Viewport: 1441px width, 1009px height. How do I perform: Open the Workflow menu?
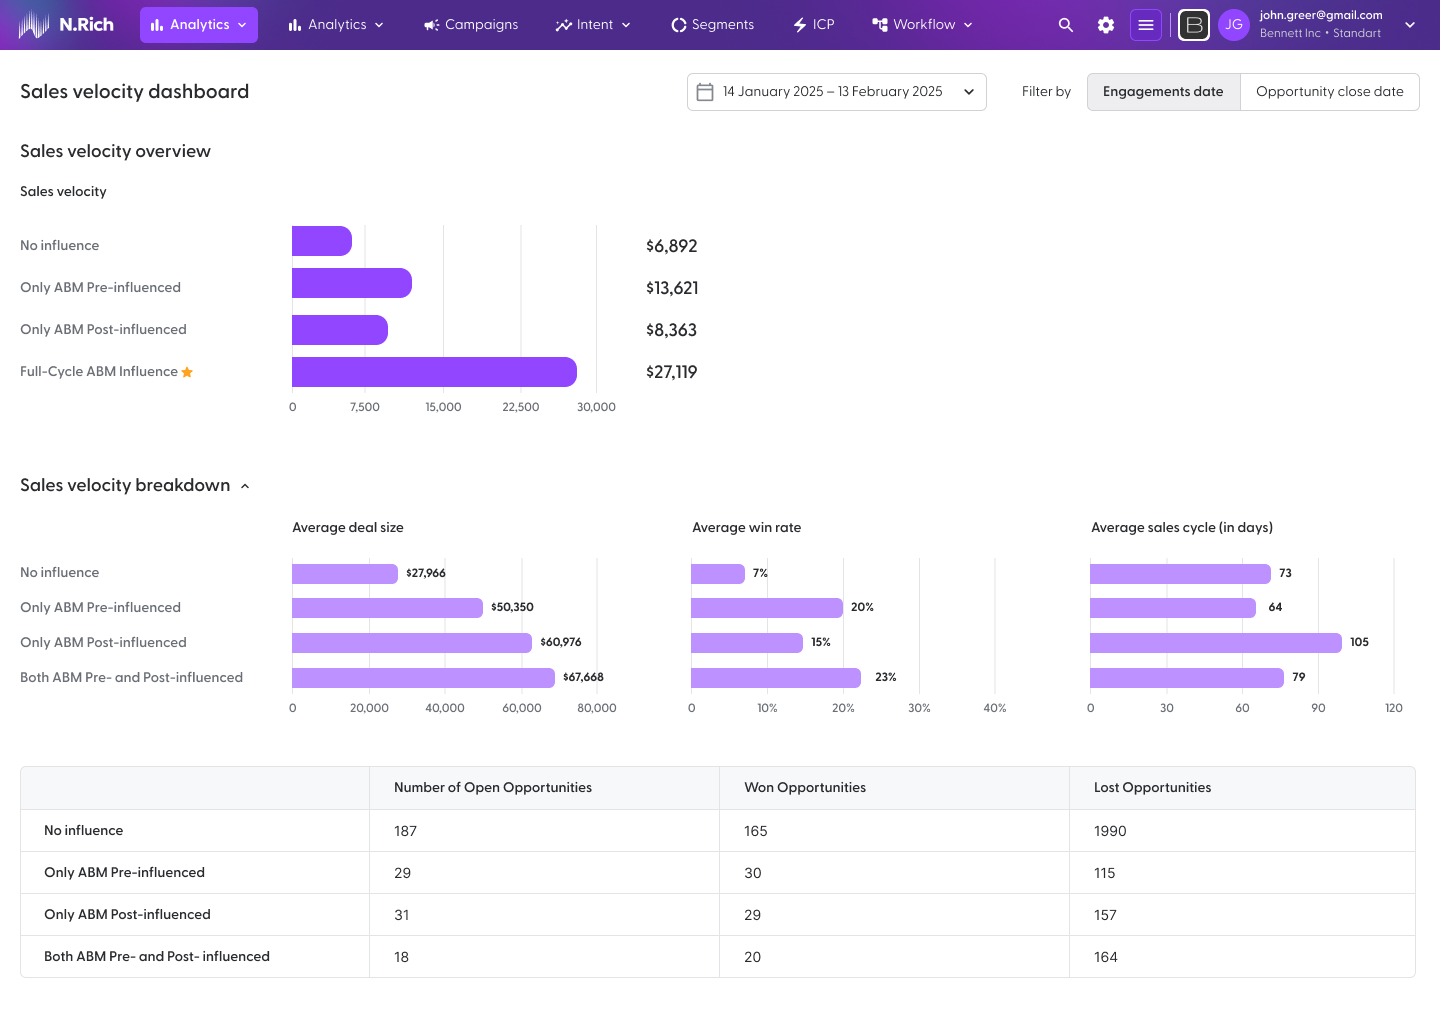(x=922, y=25)
